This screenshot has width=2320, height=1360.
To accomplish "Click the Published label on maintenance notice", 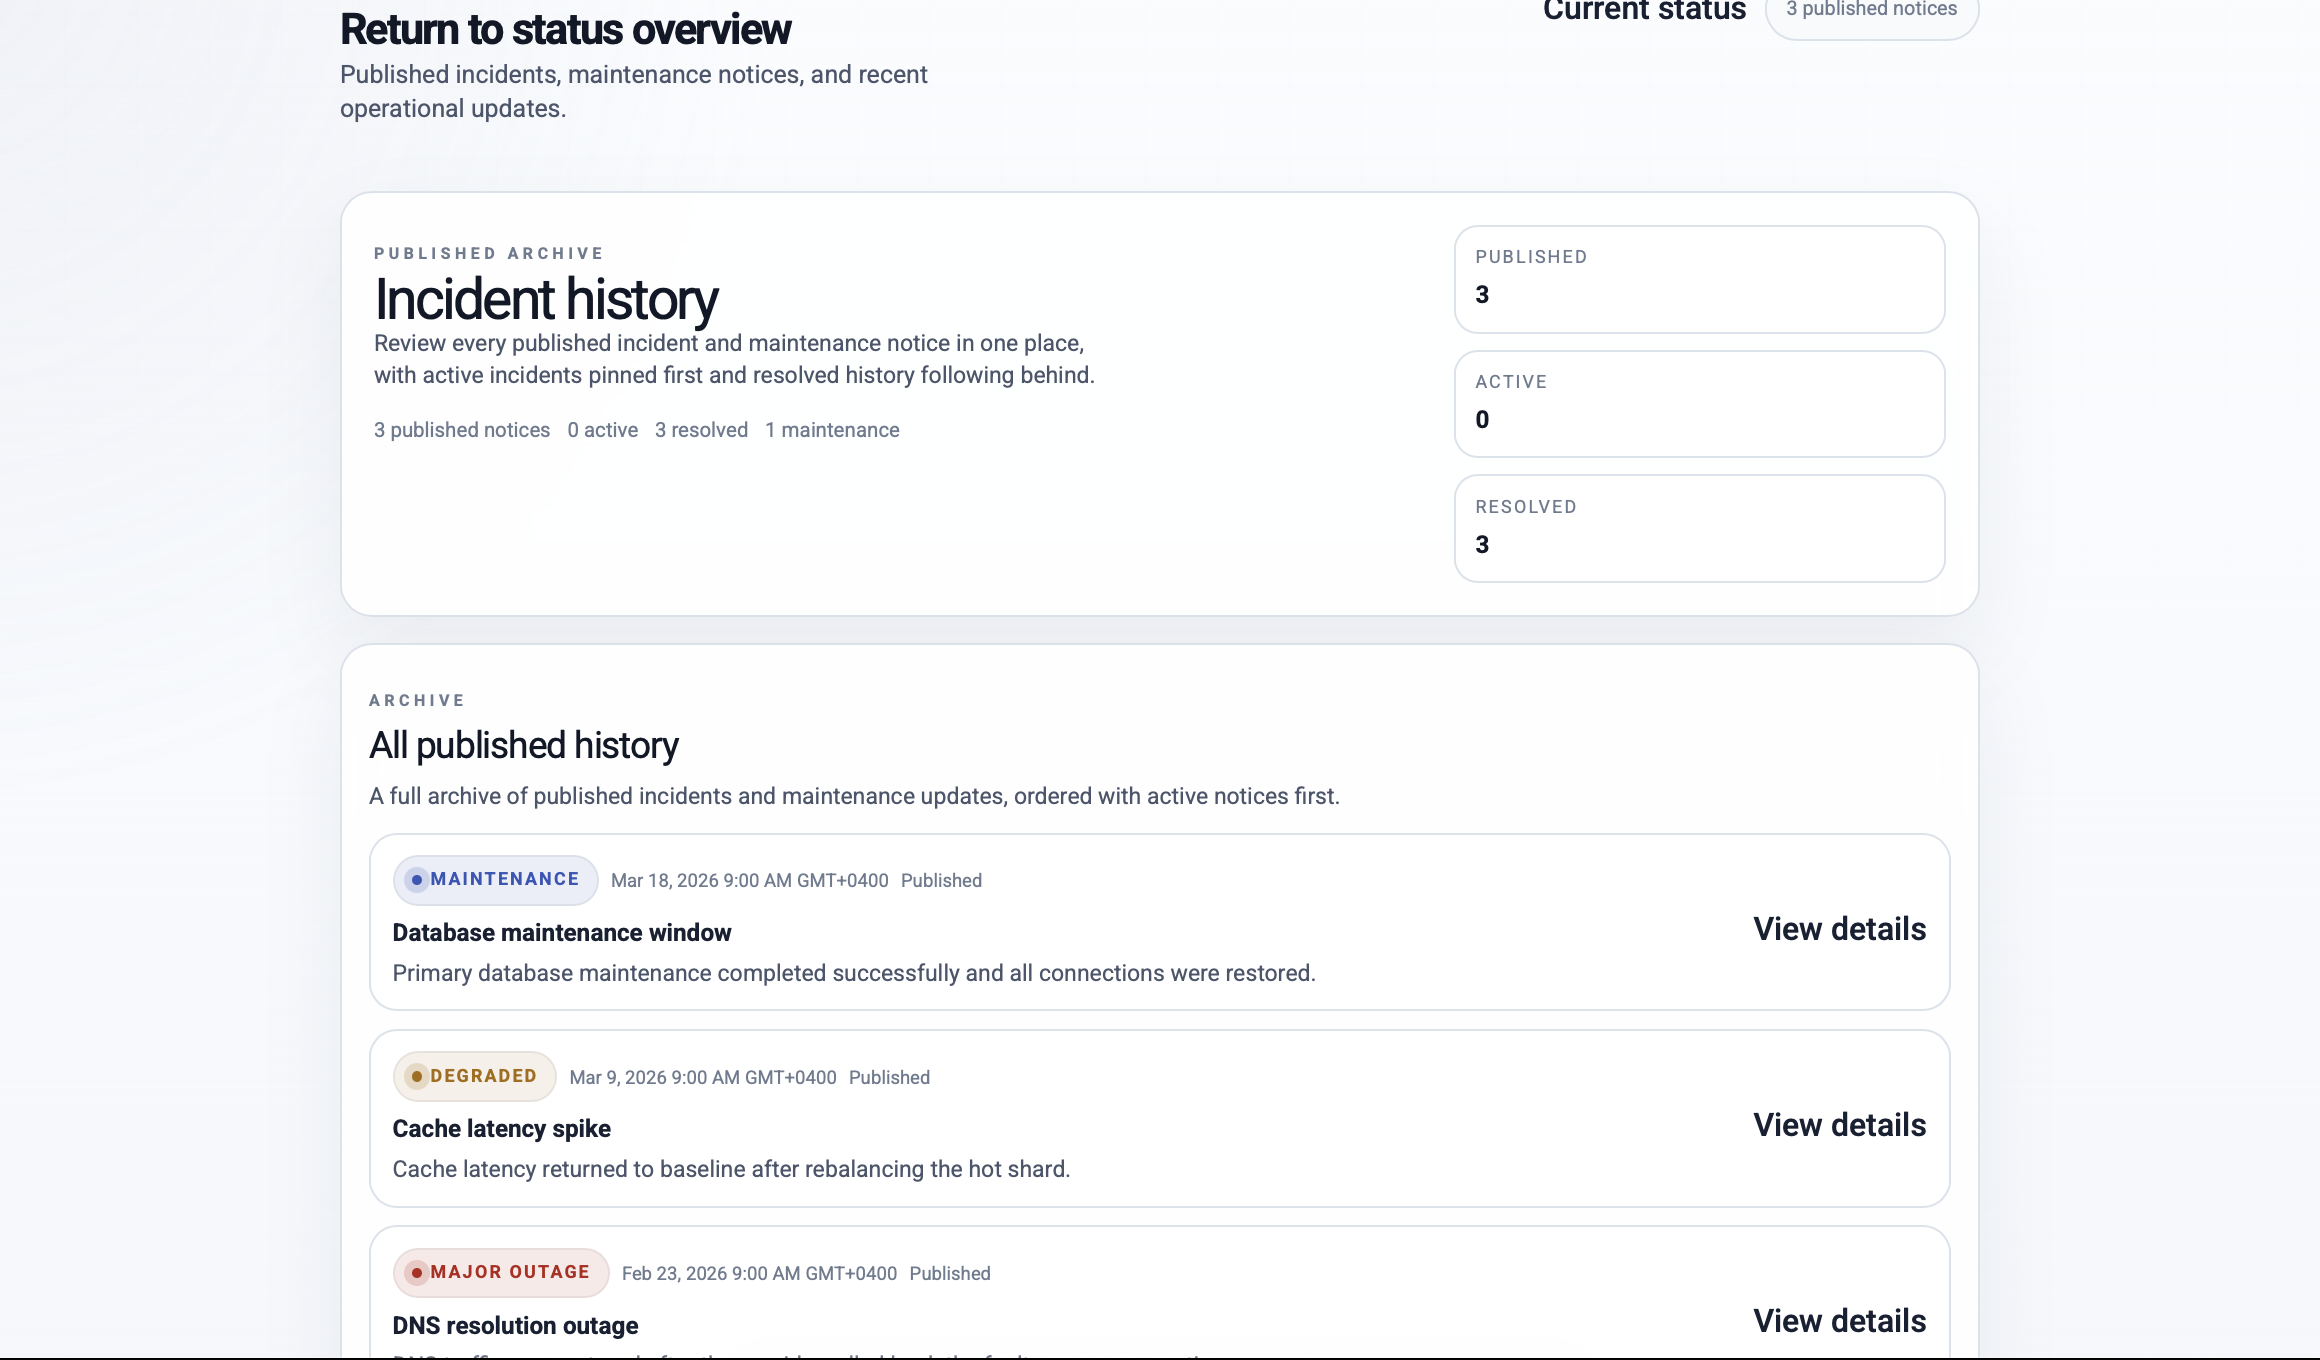I will [941, 881].
